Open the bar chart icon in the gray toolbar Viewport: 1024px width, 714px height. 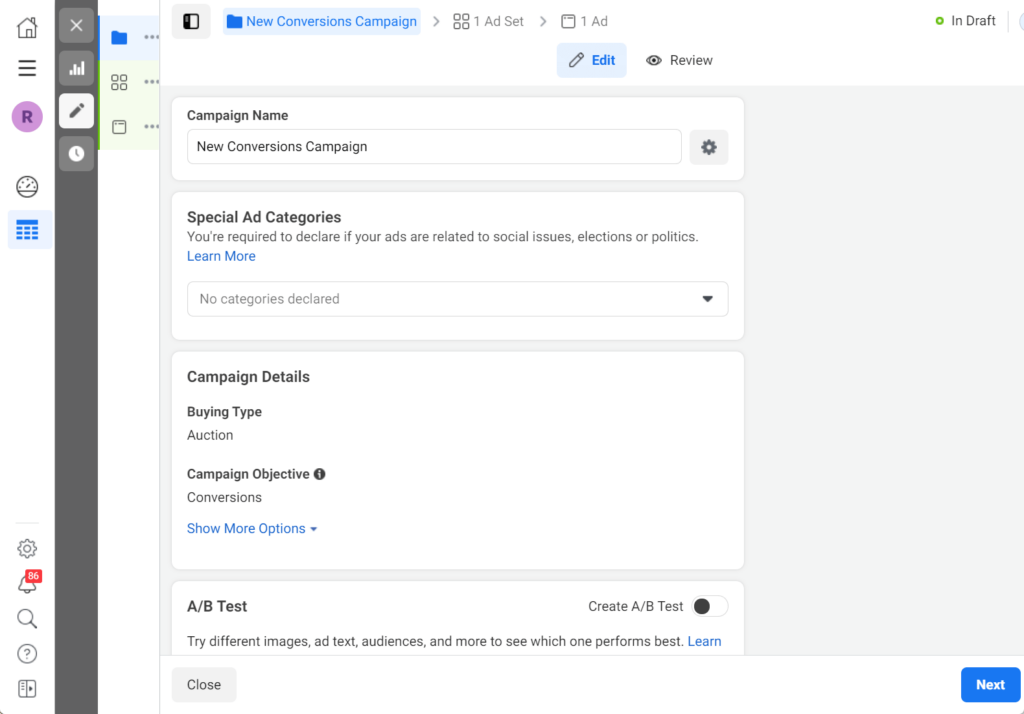point(76,68)
